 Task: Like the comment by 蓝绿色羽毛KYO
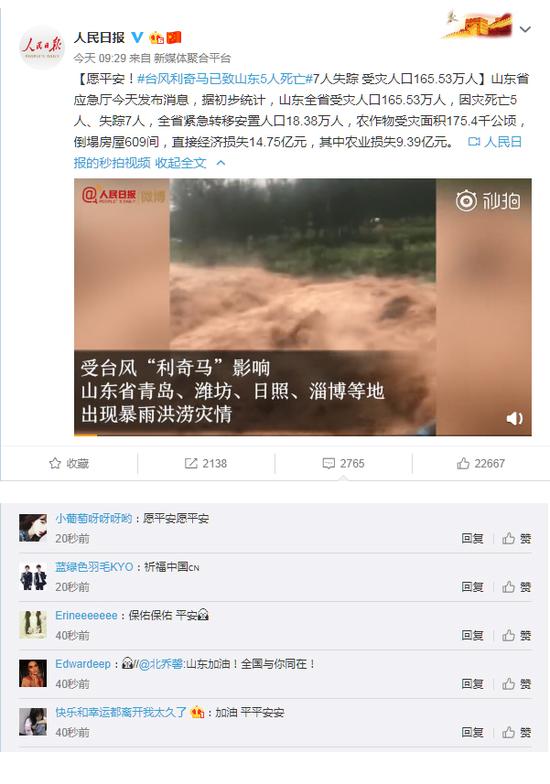pos(516,587)
